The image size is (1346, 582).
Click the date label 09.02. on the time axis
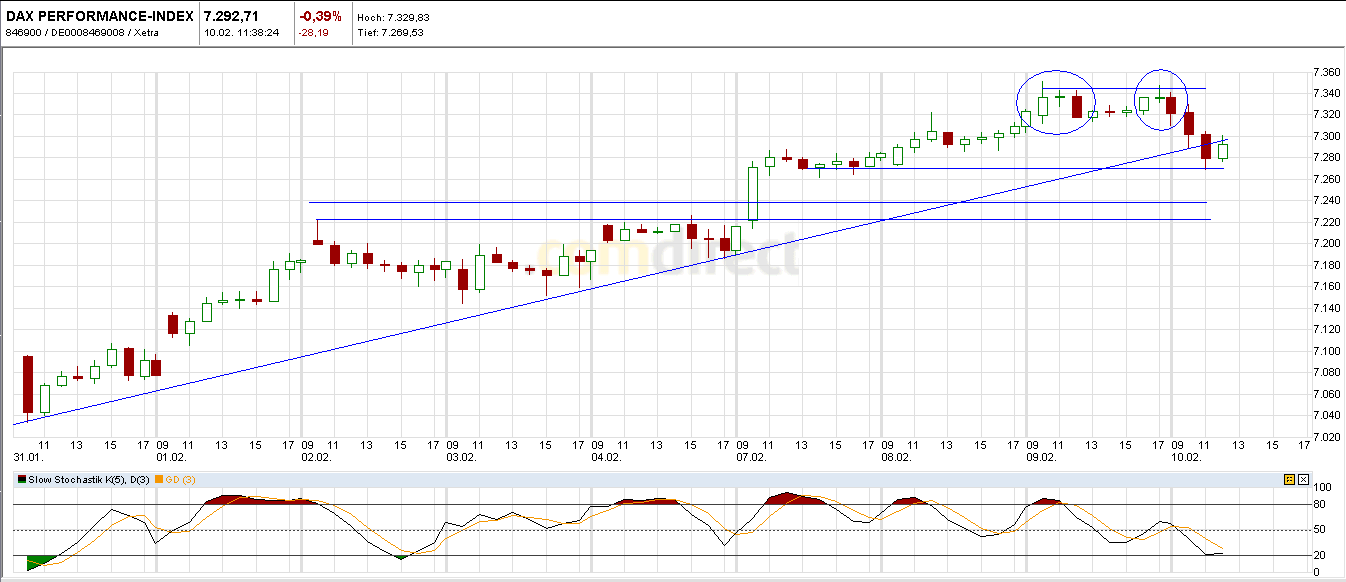[1041, 457]
